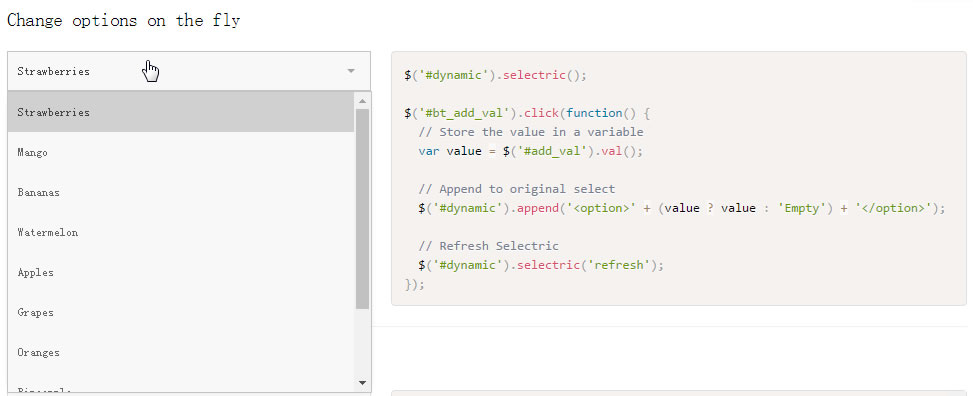Image resolution: width=973 pixels, height=396 pixels.
Task: Select Mango from the options list
Action: point(181,152)
